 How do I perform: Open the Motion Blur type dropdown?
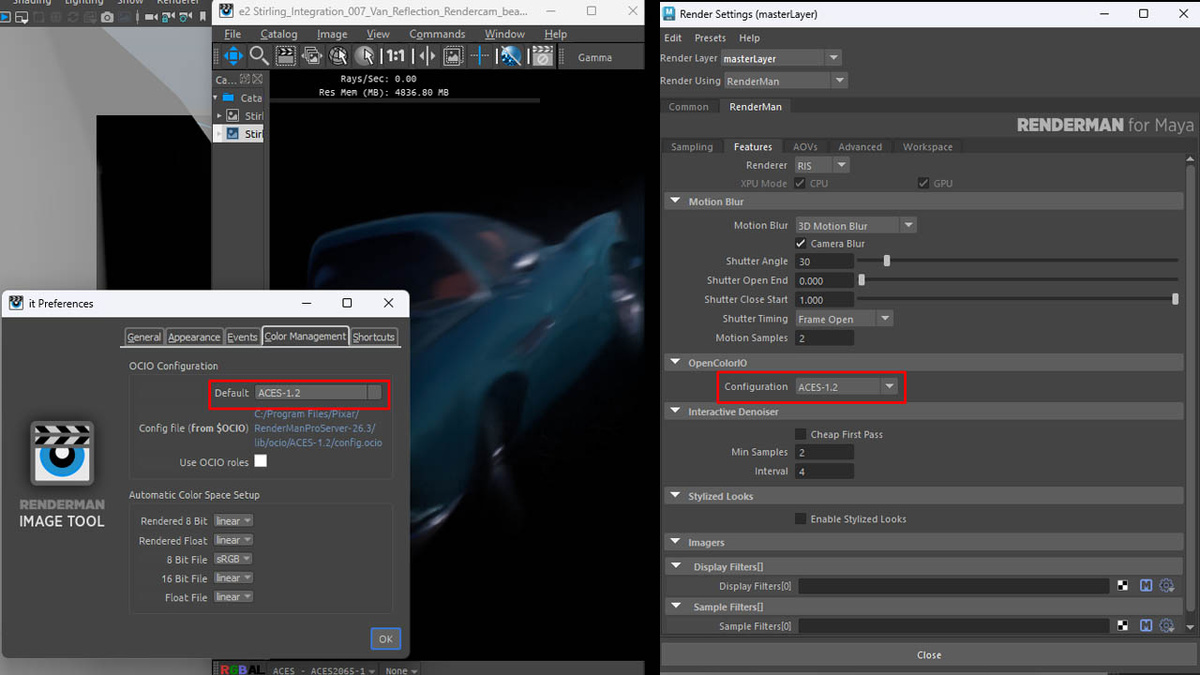(x=855, y=225)
